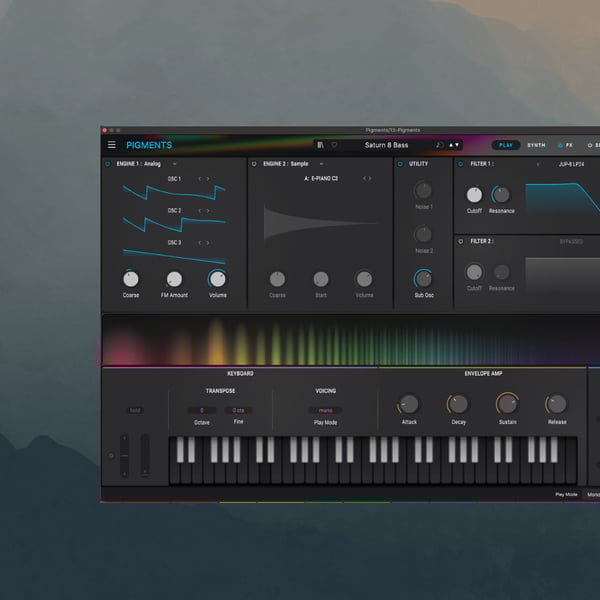Select previous waveform for OSC 2

pos(199,210)
